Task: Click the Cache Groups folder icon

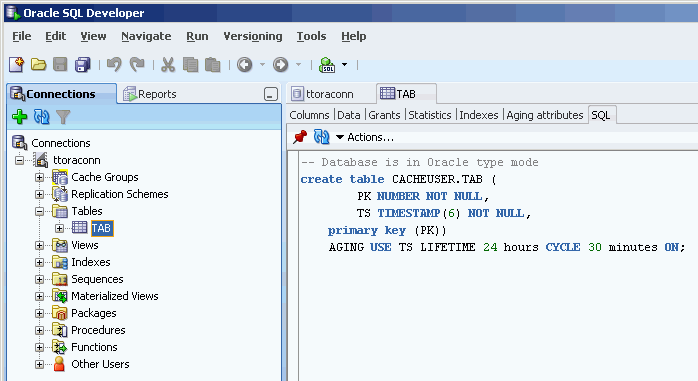Action: pos(60,177)
